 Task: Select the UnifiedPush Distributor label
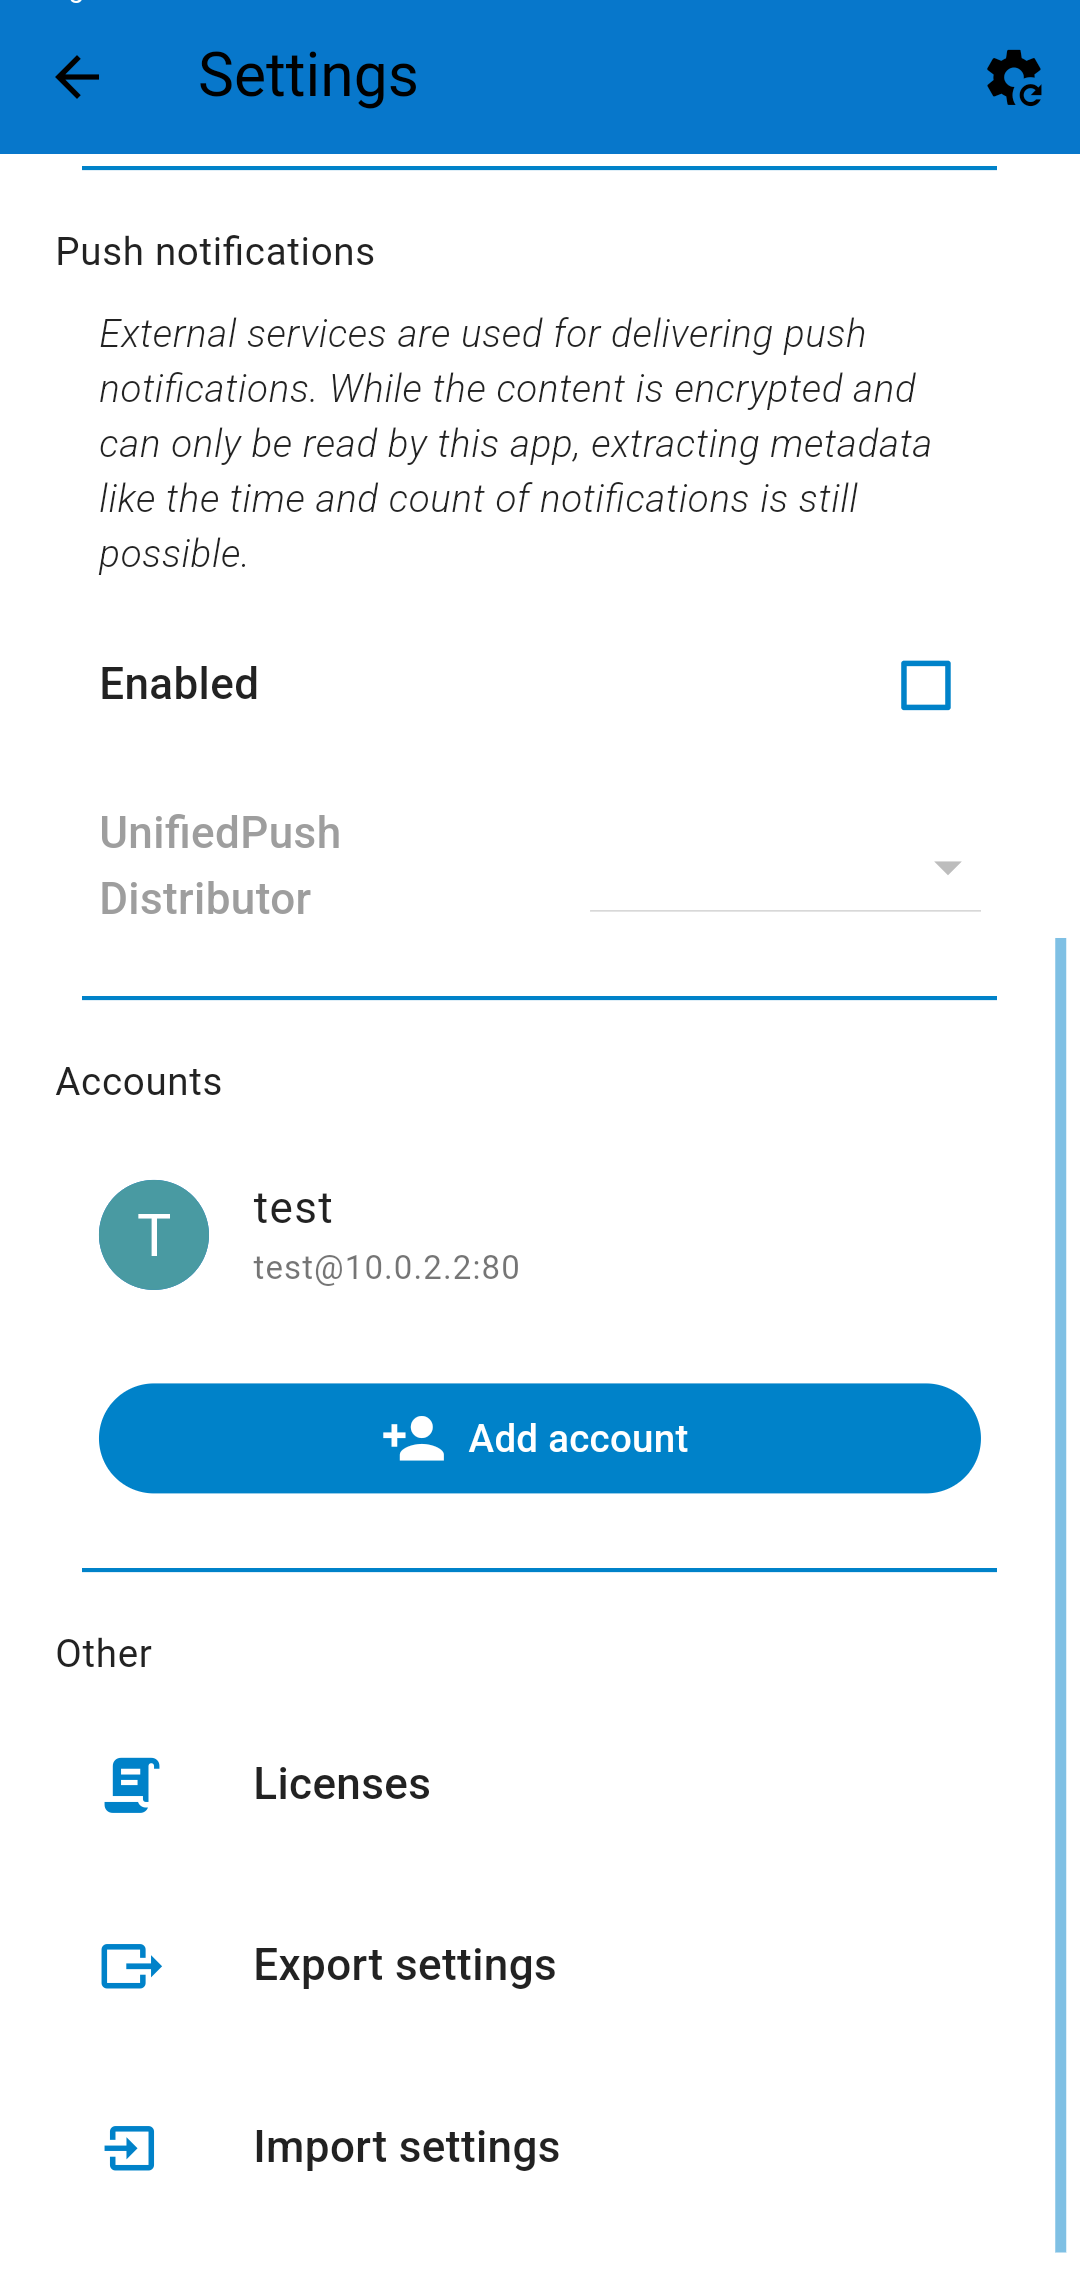220,866
